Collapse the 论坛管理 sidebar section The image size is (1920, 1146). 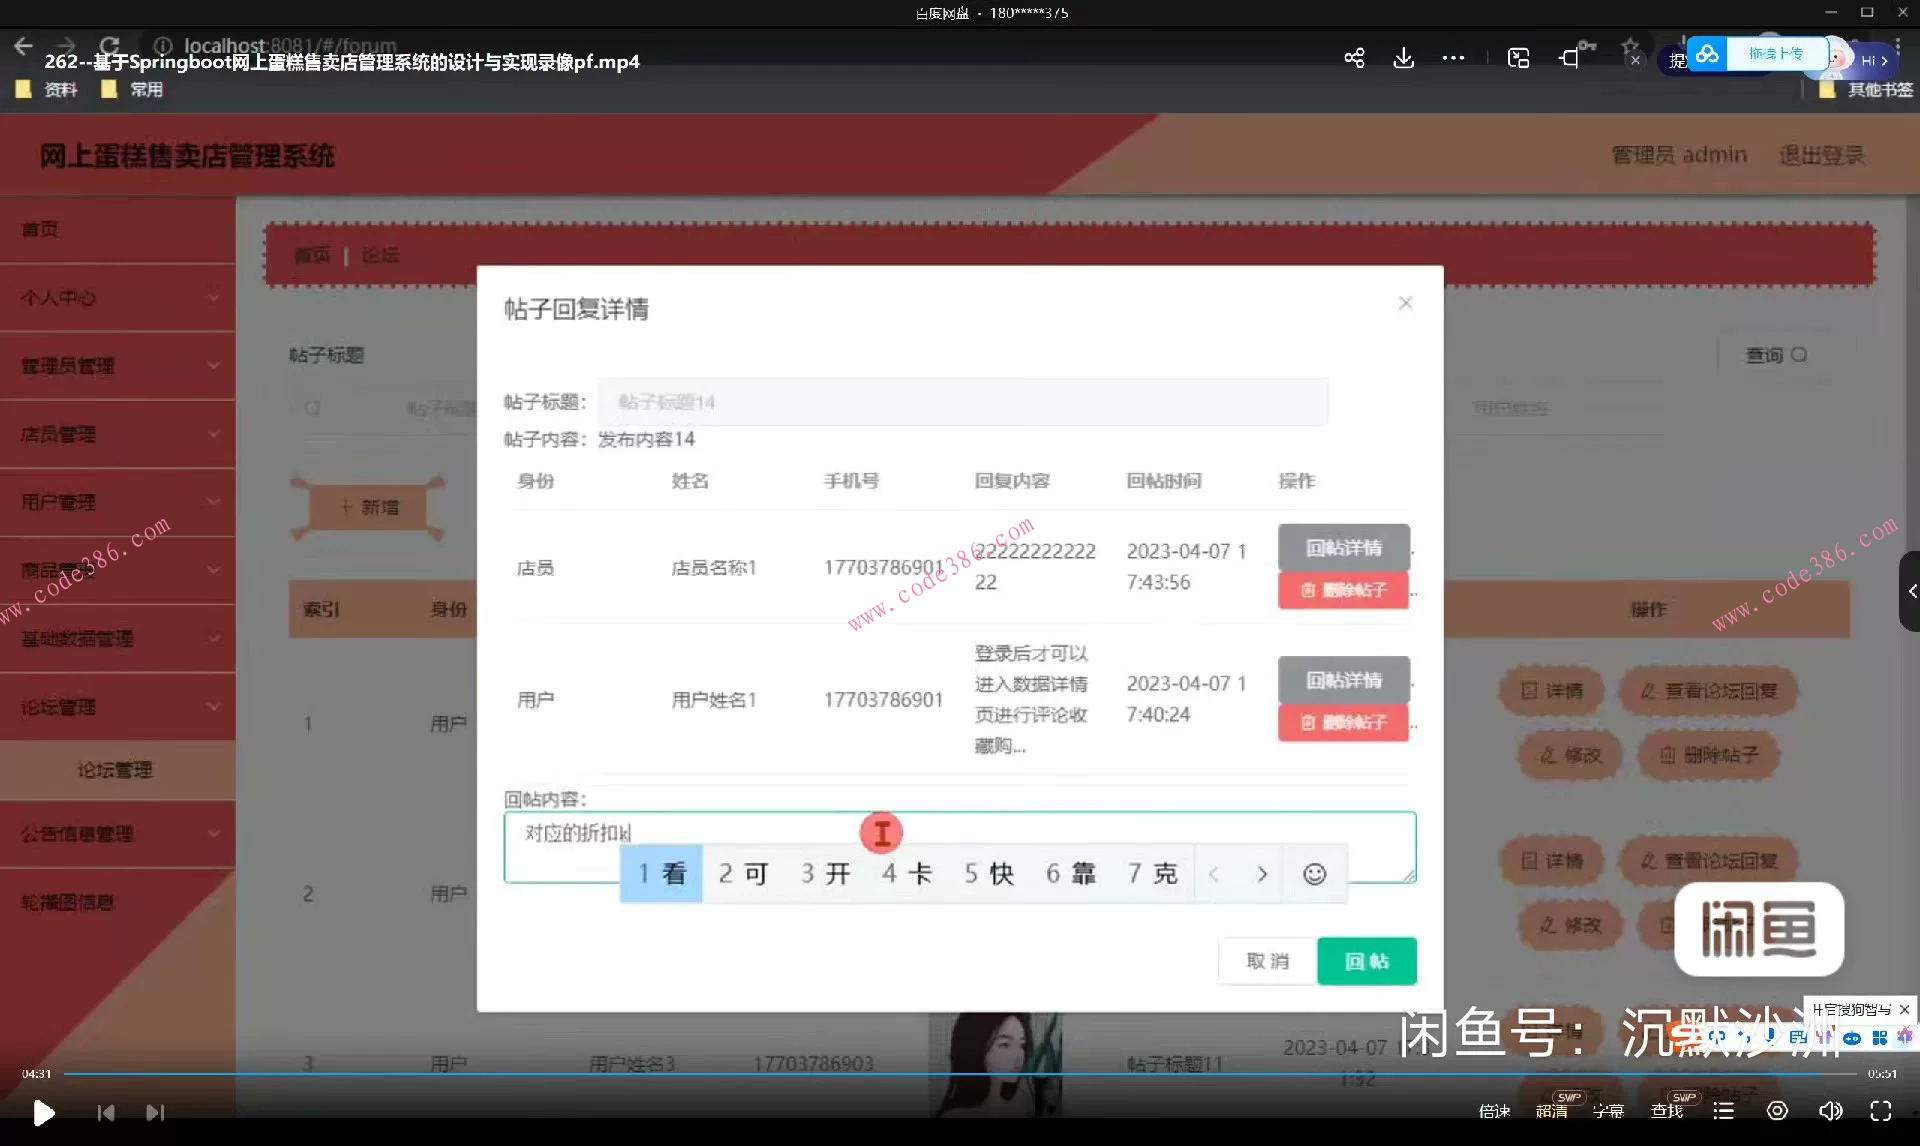(x=118, y=706)
